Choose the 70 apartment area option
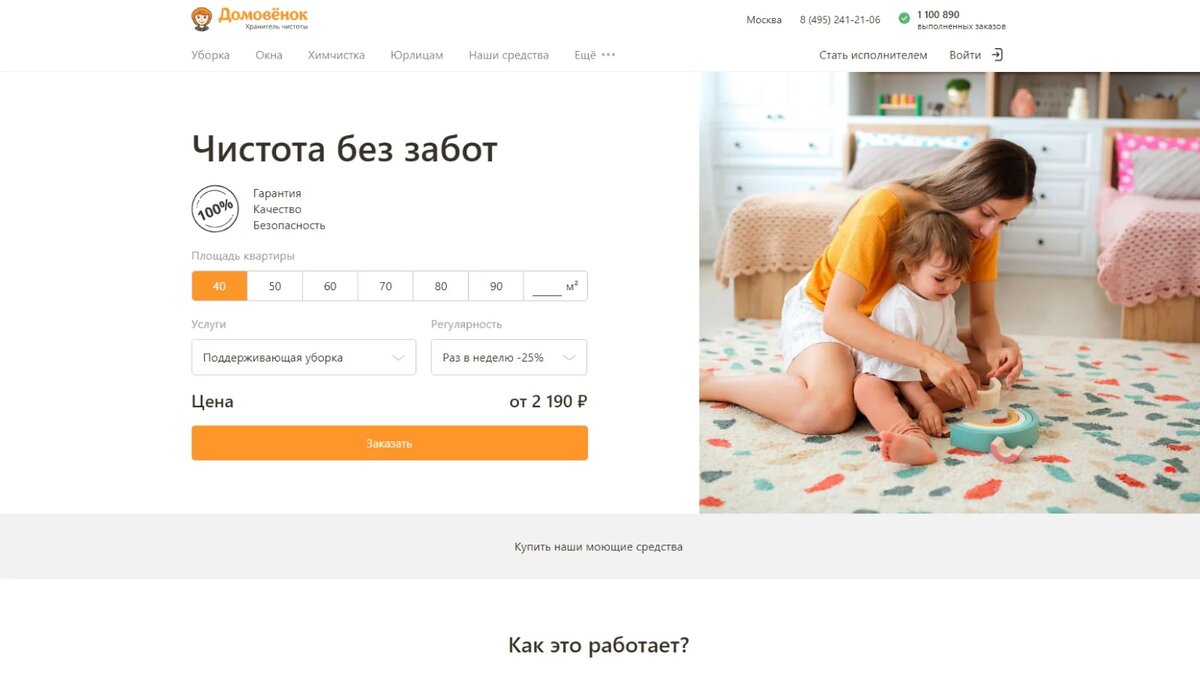This screenshot has width=1200, height=675. click(385, 286)
